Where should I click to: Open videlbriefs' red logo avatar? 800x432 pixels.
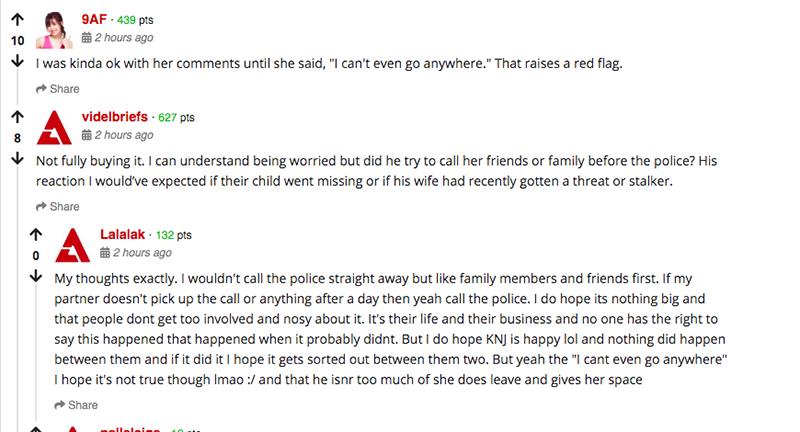point(56,128)
